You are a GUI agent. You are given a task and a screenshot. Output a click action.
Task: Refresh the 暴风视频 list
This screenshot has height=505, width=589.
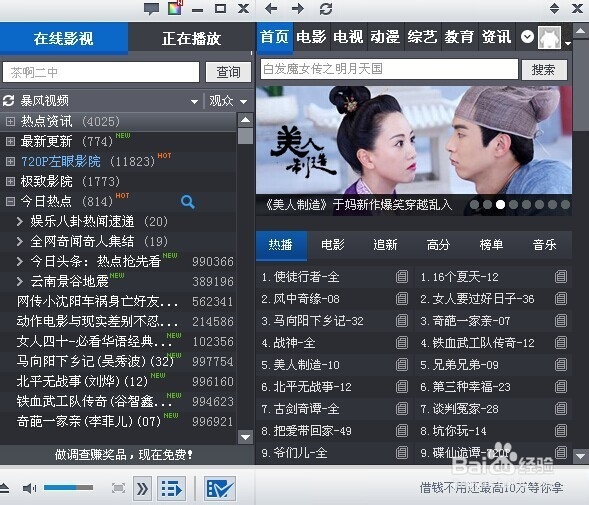coord(8,100)
